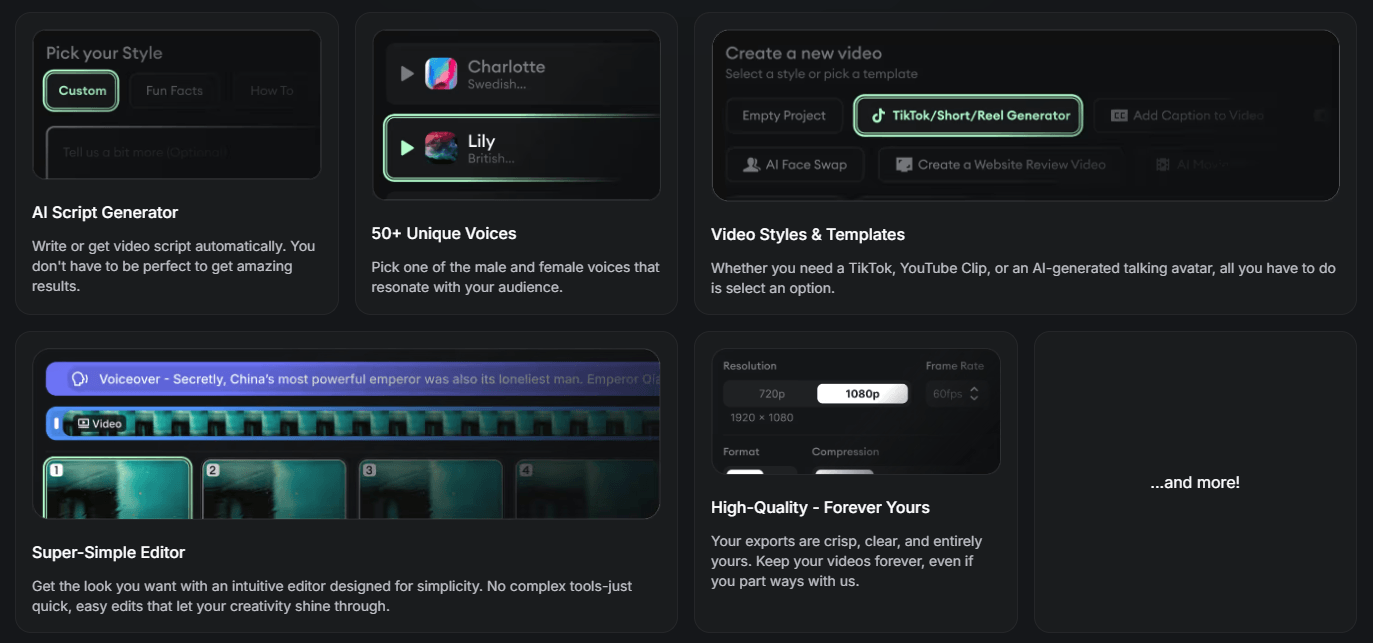Choose 1080p resolution
Screen dimensions: 1373x643
pyautogui.click(x=862, y=394)
